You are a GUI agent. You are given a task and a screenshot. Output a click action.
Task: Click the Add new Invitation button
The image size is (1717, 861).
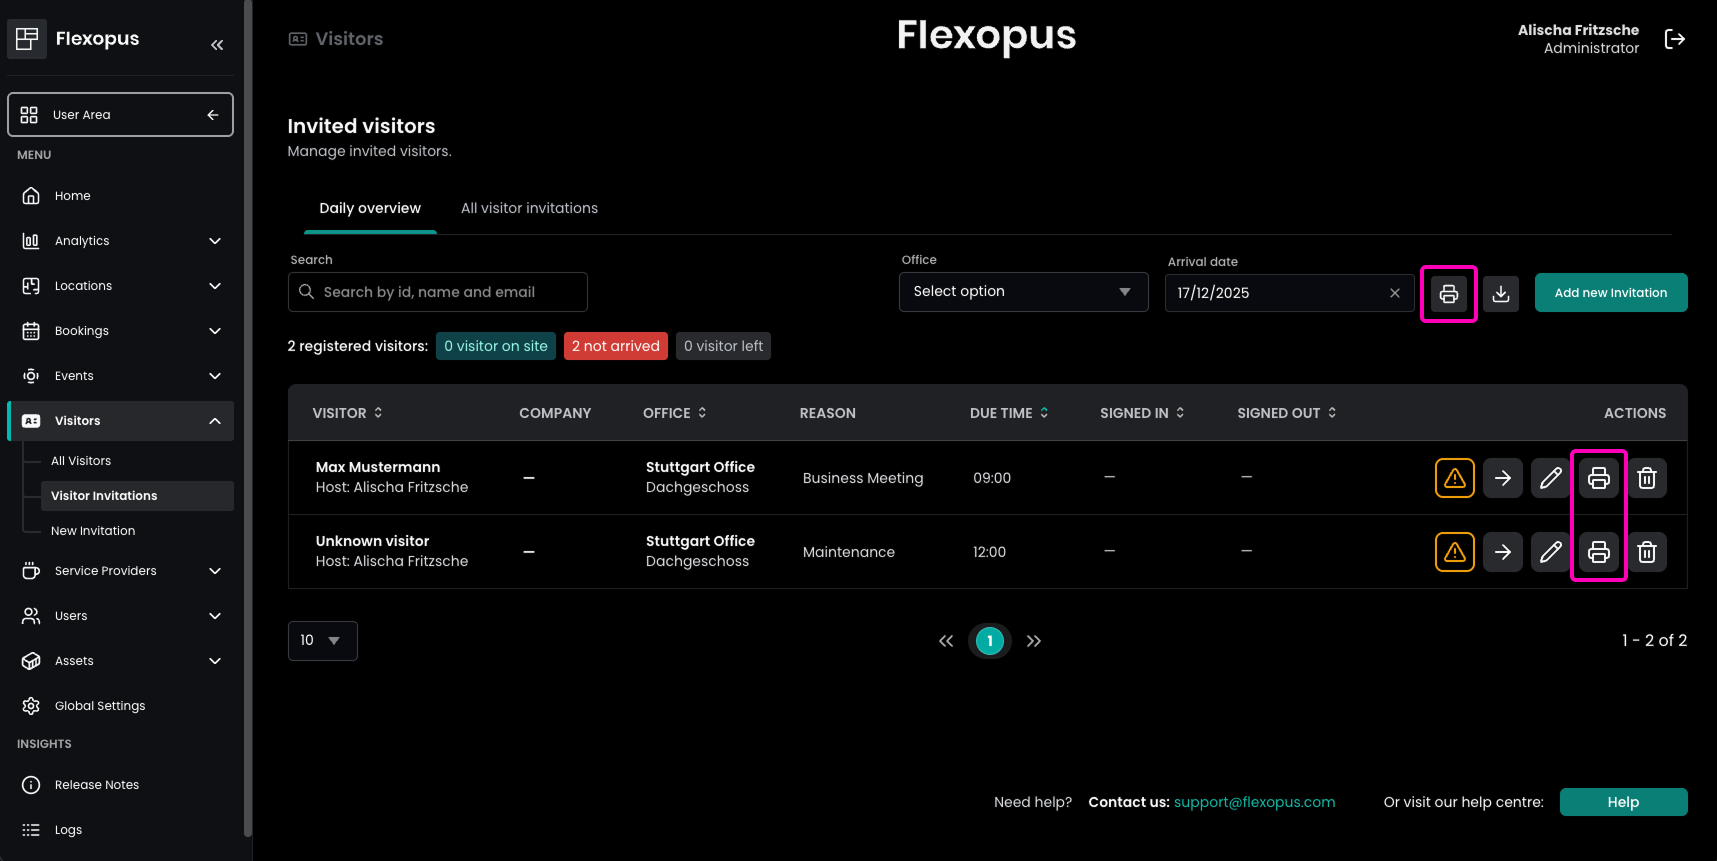[x=1610, y=293]
